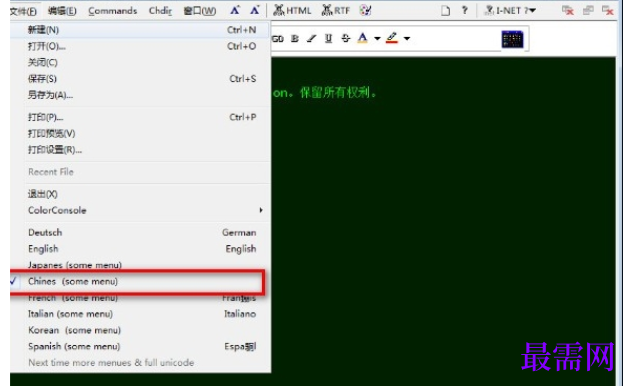Select Japanes (some menu) language
The image size is (633, 388).
pos(140,264)
